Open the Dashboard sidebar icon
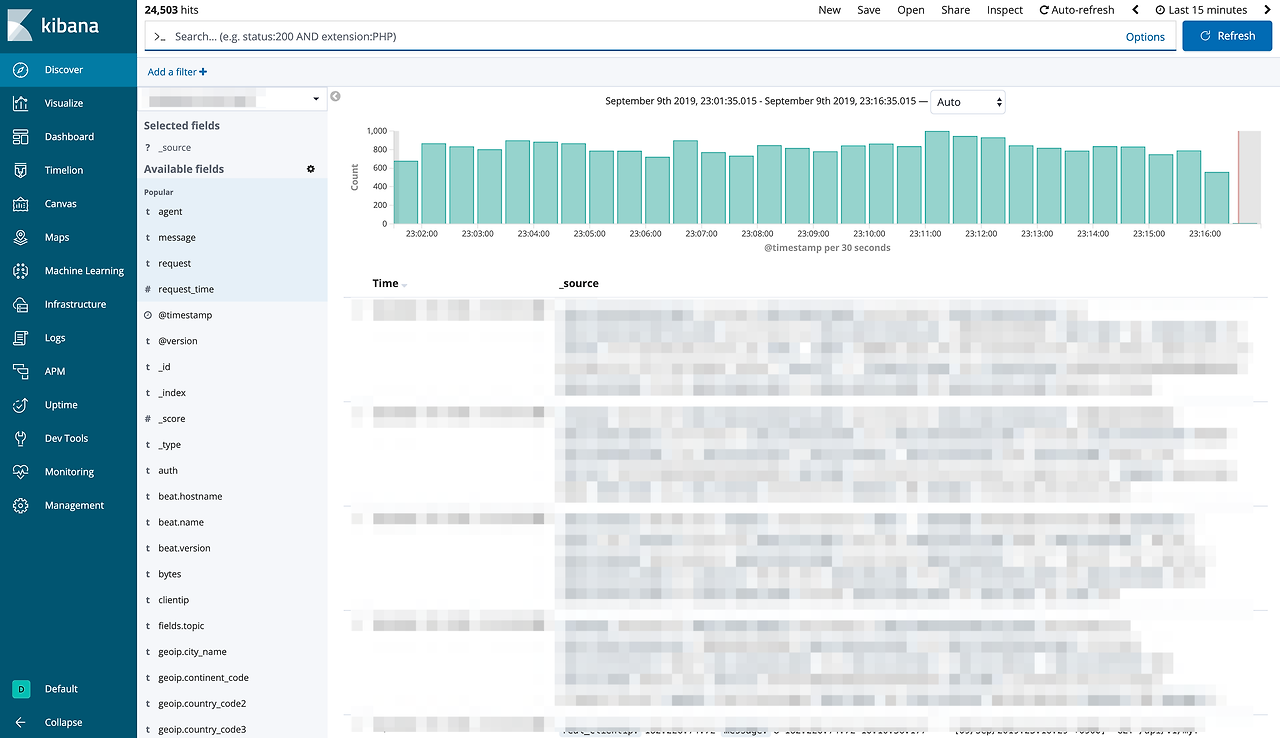The height and width of the screenshot is (738, 1280). coord(21,137)
